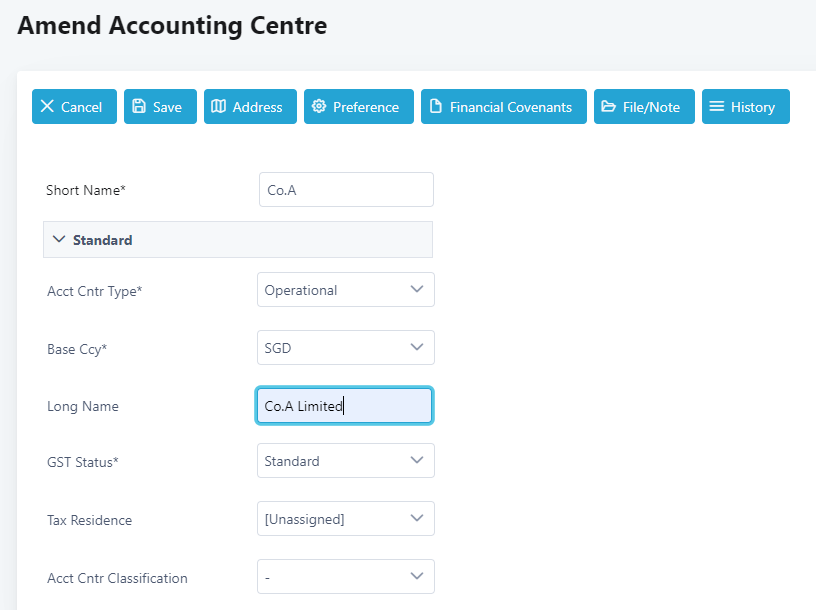Click the Address map icon
Image resolution: width=816 pixels, height=610 pixels.
click(x=219, y=107)
